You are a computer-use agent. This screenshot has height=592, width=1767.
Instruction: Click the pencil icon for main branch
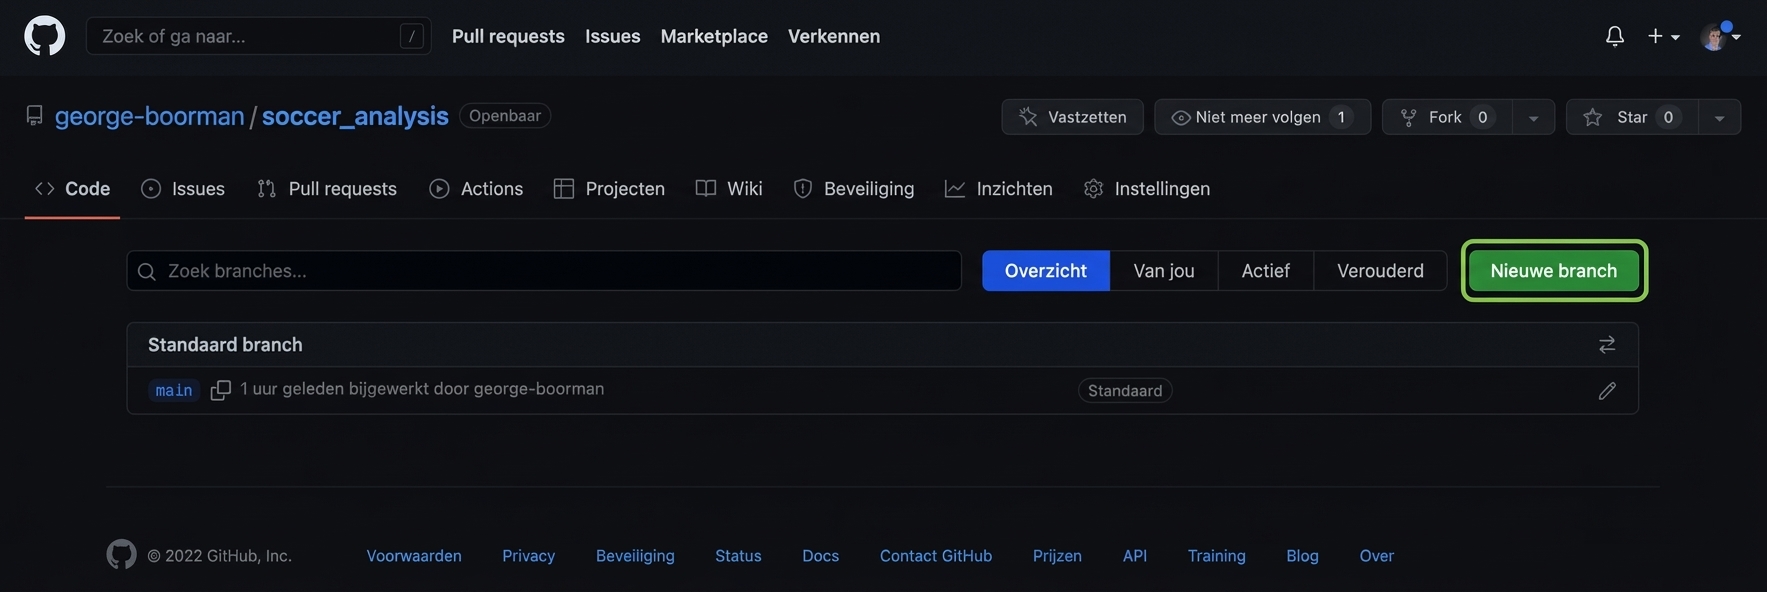click(1606, 391)
